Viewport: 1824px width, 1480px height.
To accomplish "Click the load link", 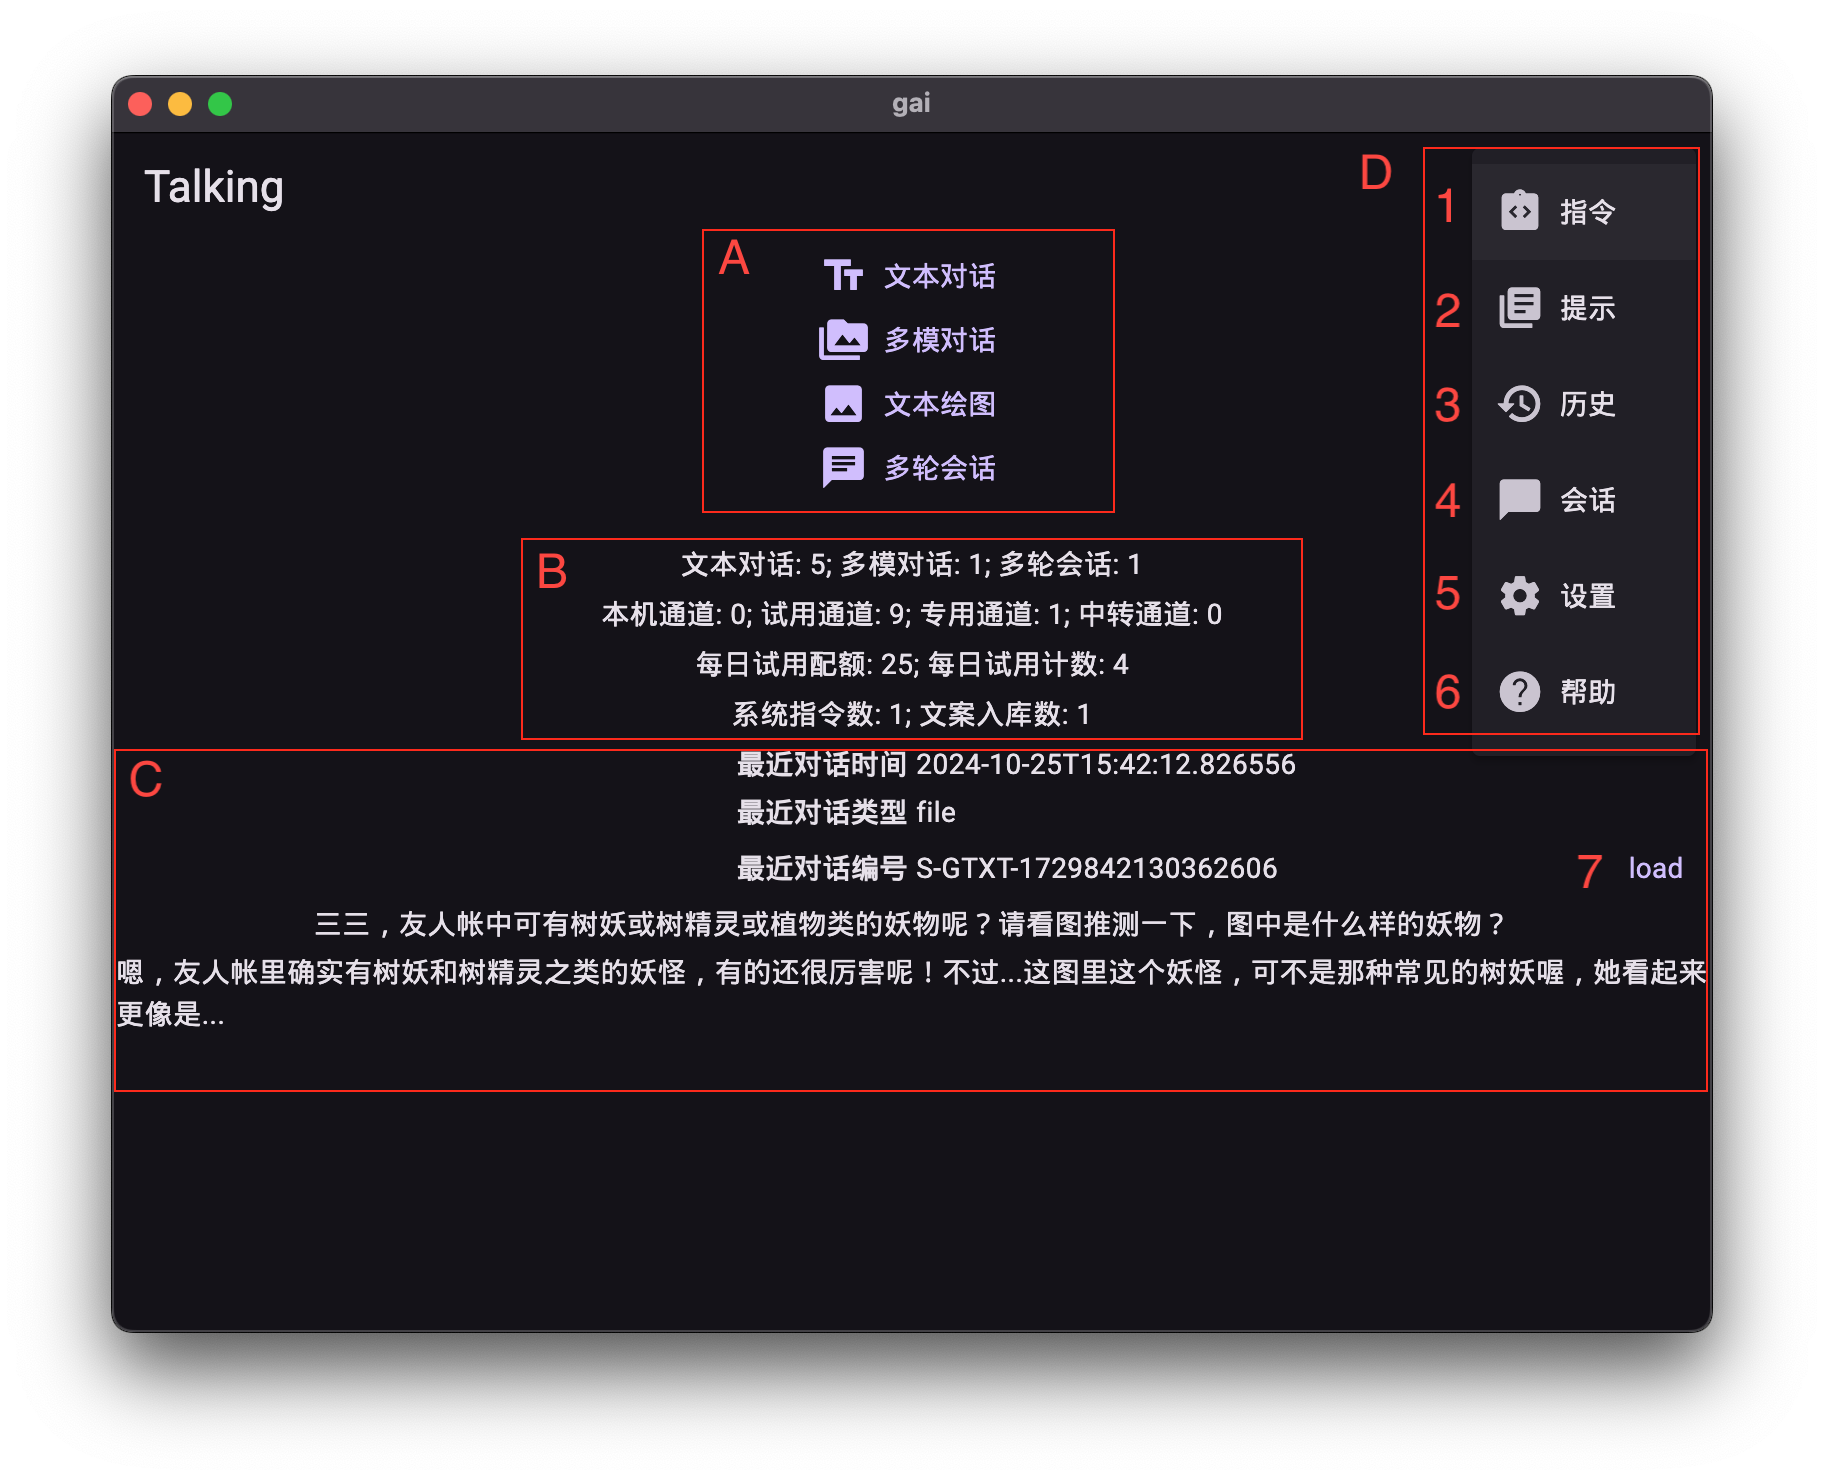I will (x=1655, y=868).
